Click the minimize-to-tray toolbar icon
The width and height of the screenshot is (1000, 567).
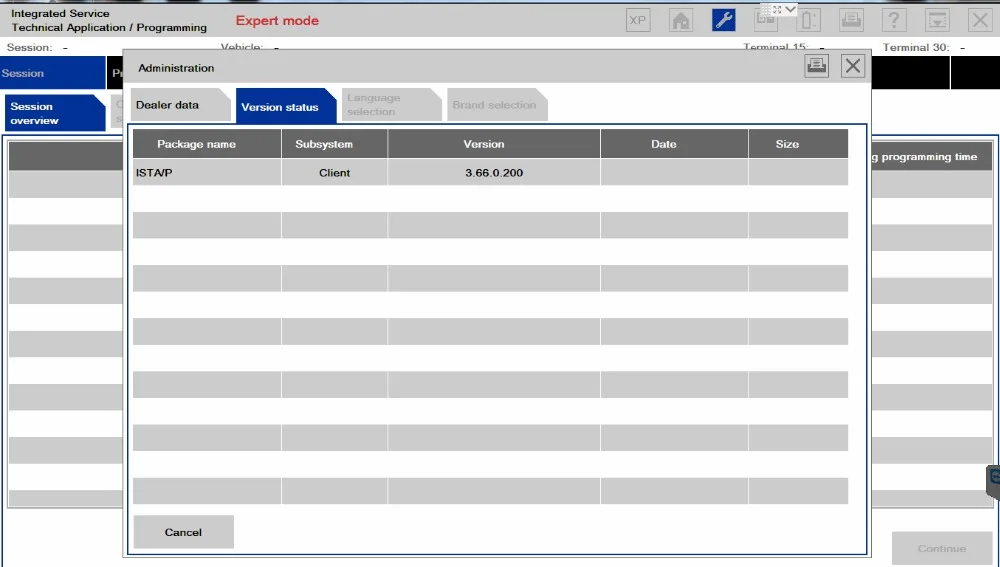937,20
